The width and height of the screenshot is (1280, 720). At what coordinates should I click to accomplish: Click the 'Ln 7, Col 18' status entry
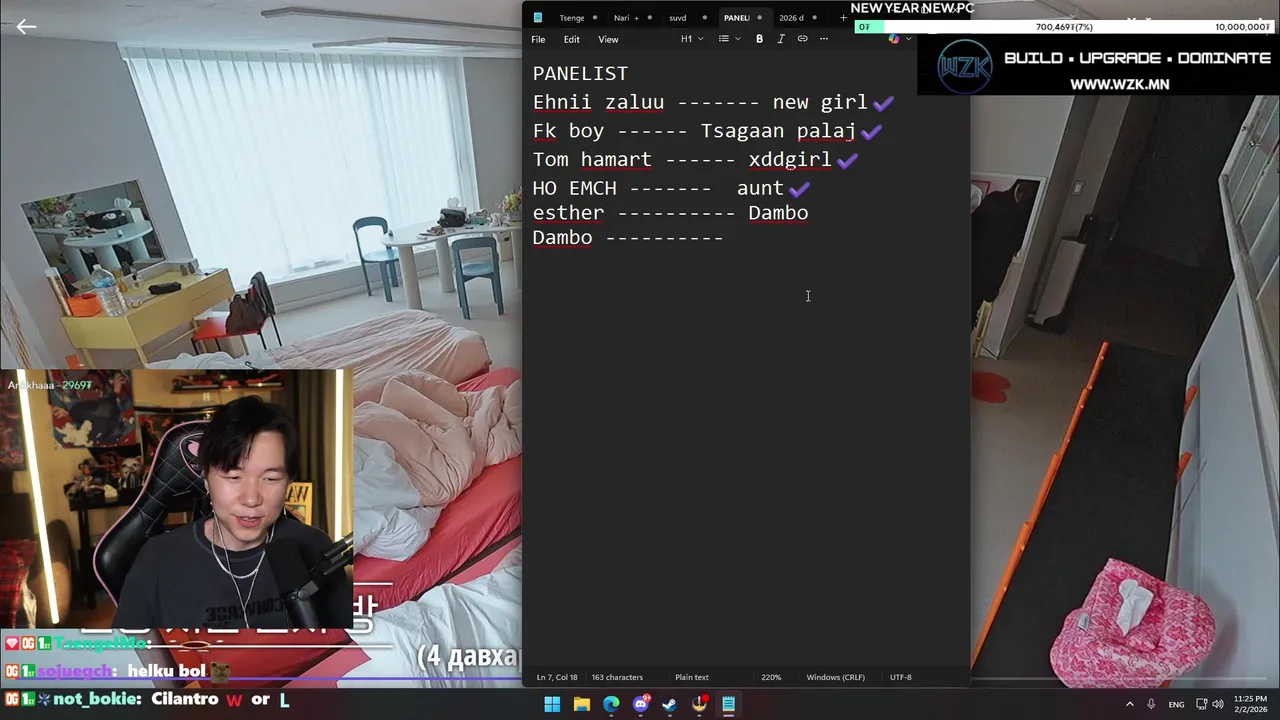pyautogui.click(x=557, y=677)
